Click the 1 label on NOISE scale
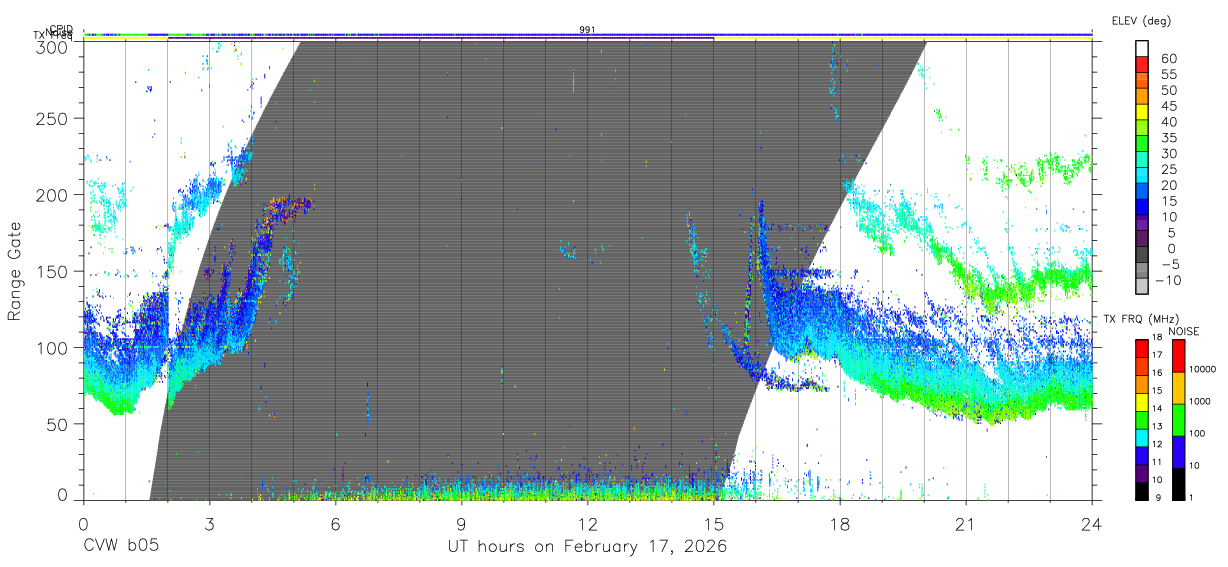The image size is (1228, 567). tap(1190, 497)
